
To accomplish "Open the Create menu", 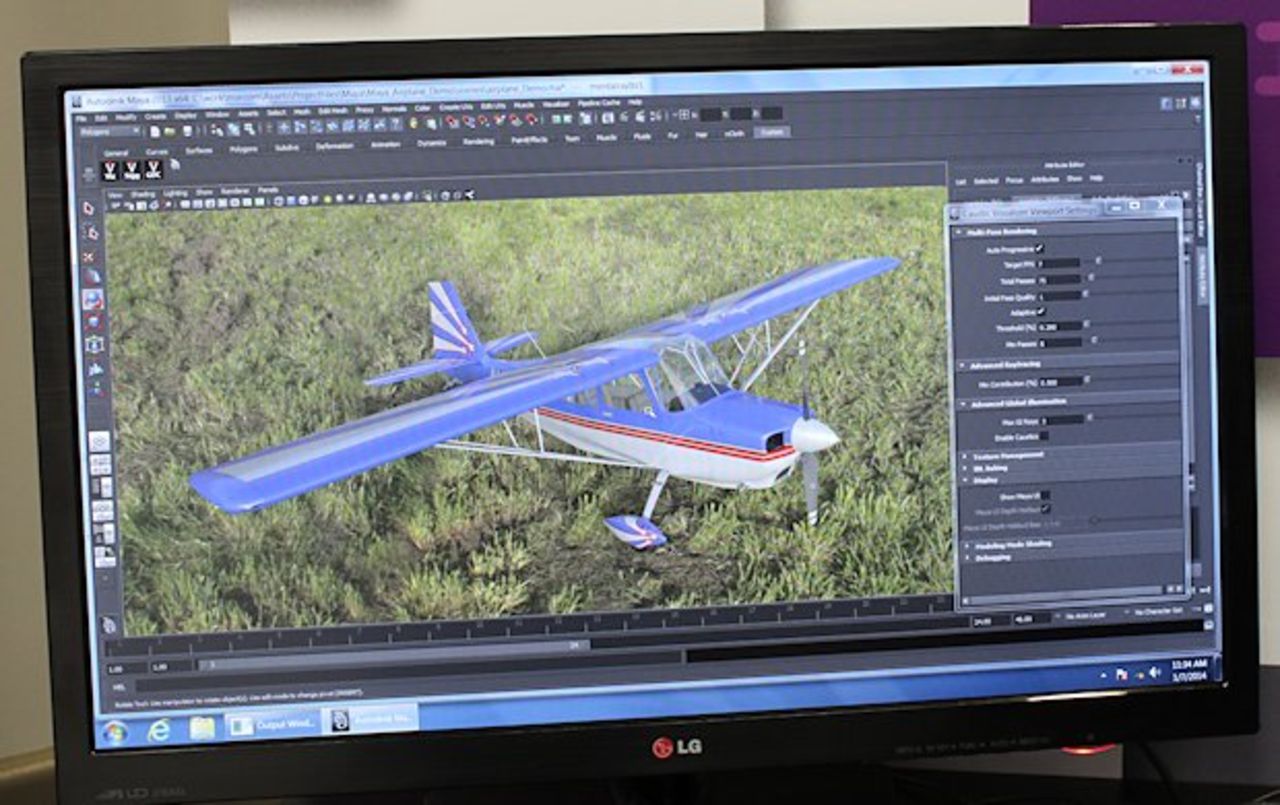I will [x=155, y=116].
